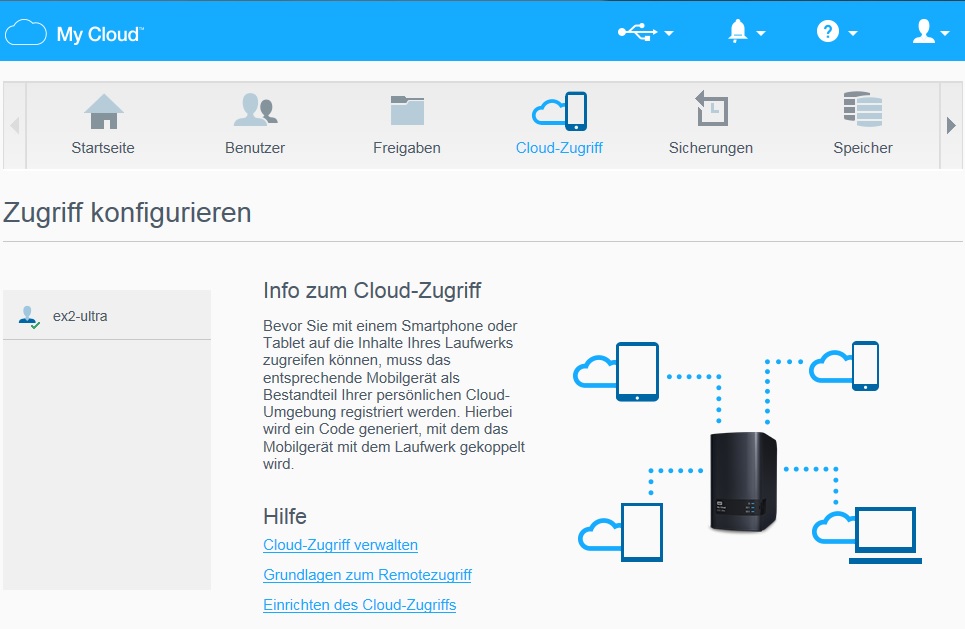The width and height of the screenshot is (965, 629).
Task: Select the ex2-ultra user entry
Action: tap(107, 315)
